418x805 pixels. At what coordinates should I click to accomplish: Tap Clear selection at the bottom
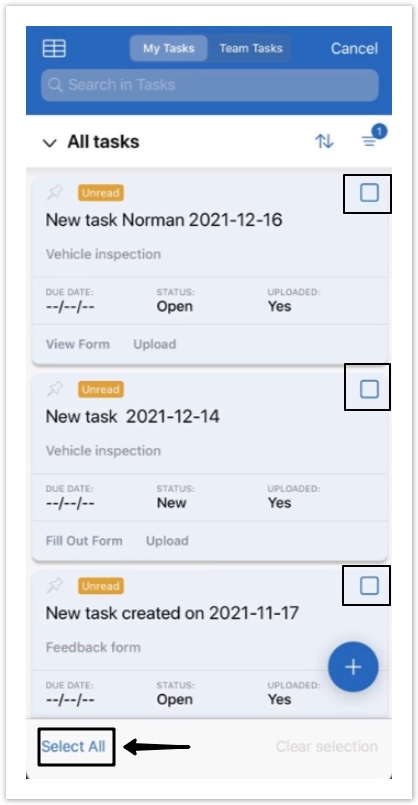(x=327, y=746)
